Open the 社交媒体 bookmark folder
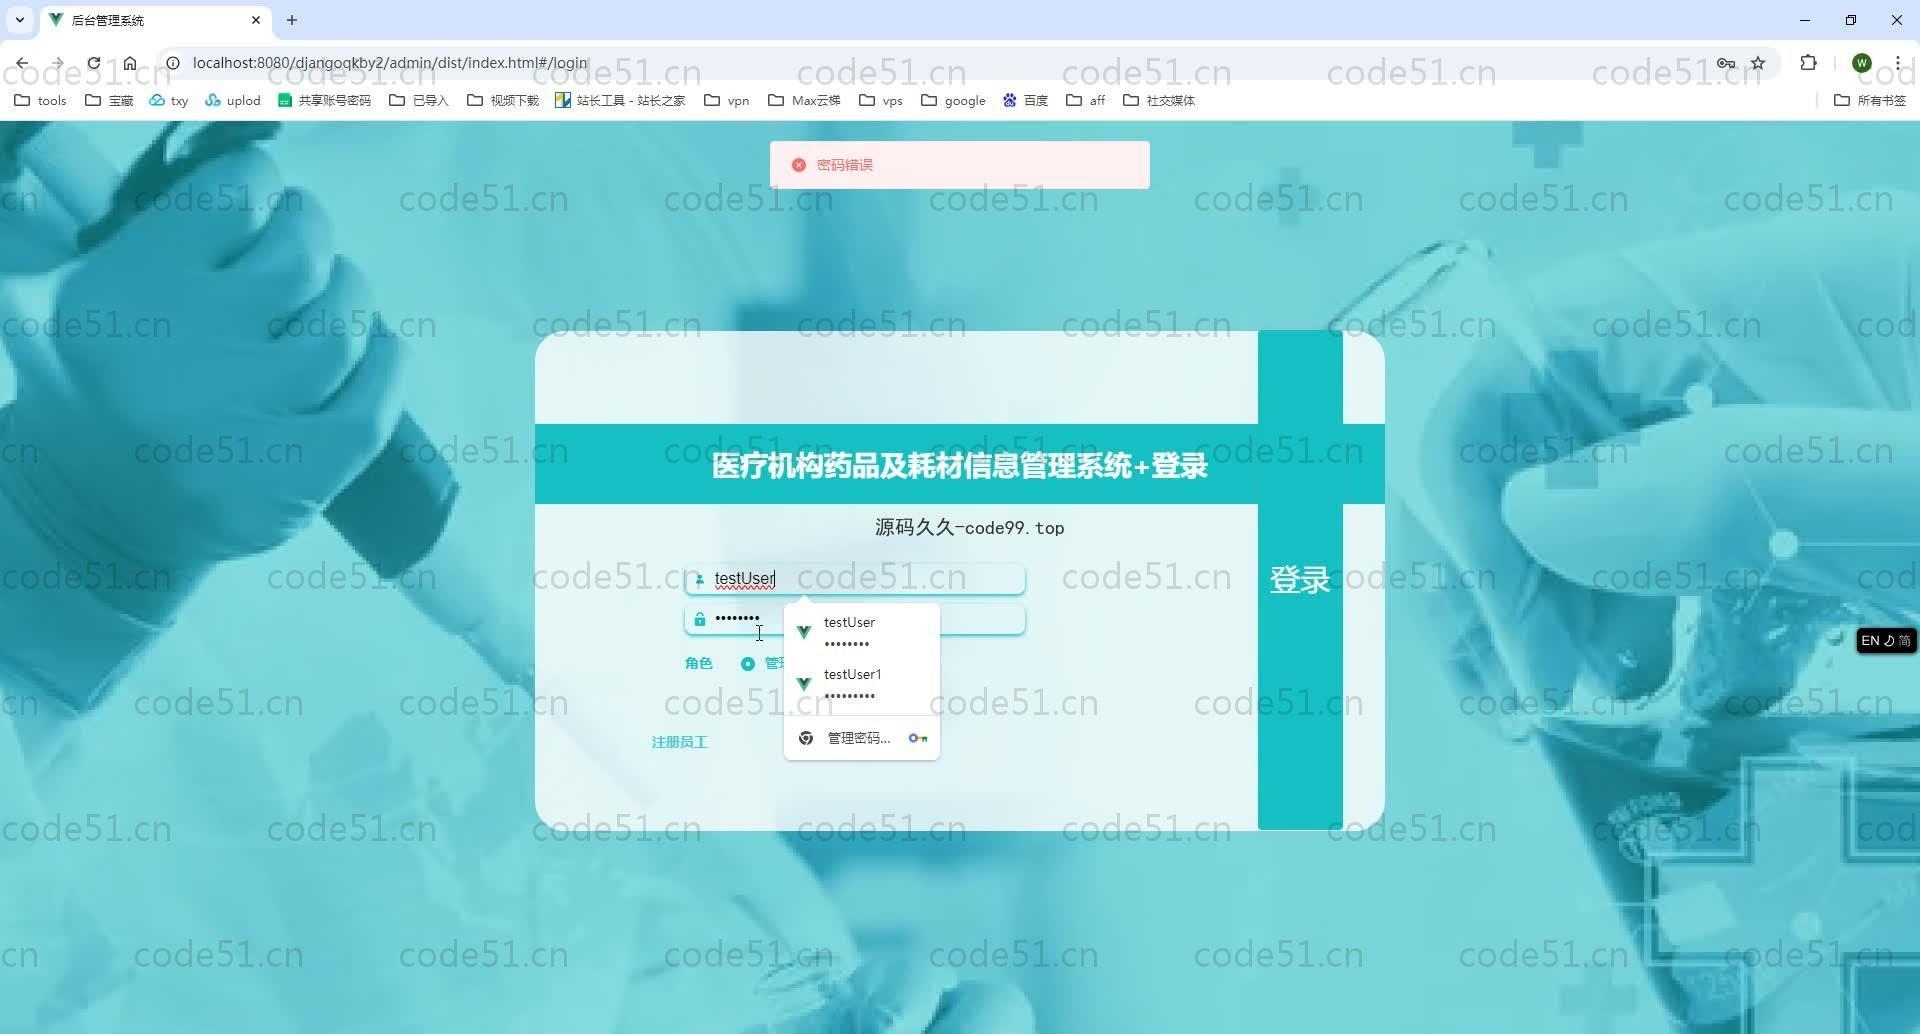 pyautogui.click(x=1159, y=100)
